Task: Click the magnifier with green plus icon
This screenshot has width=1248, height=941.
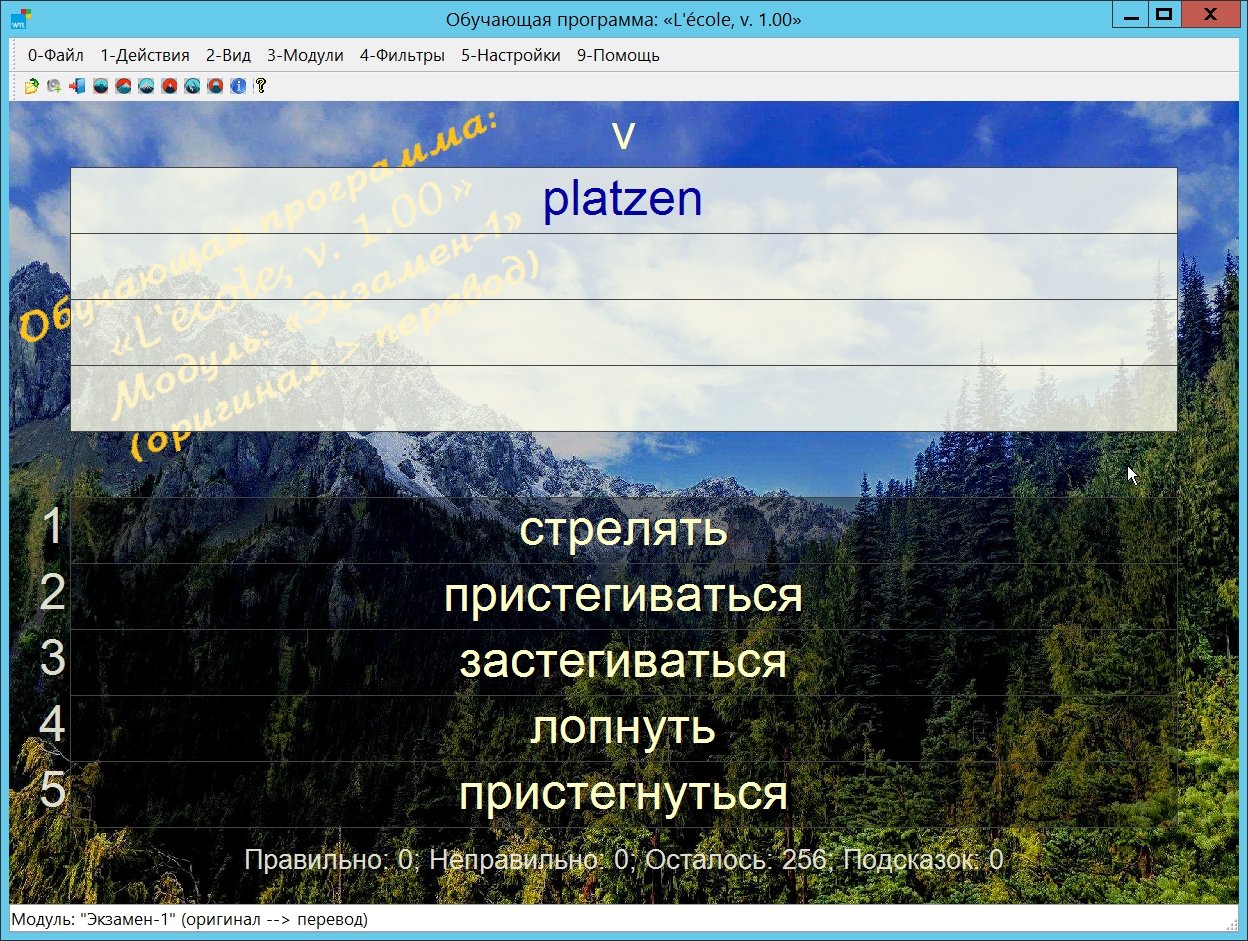Action: [54, 86]
